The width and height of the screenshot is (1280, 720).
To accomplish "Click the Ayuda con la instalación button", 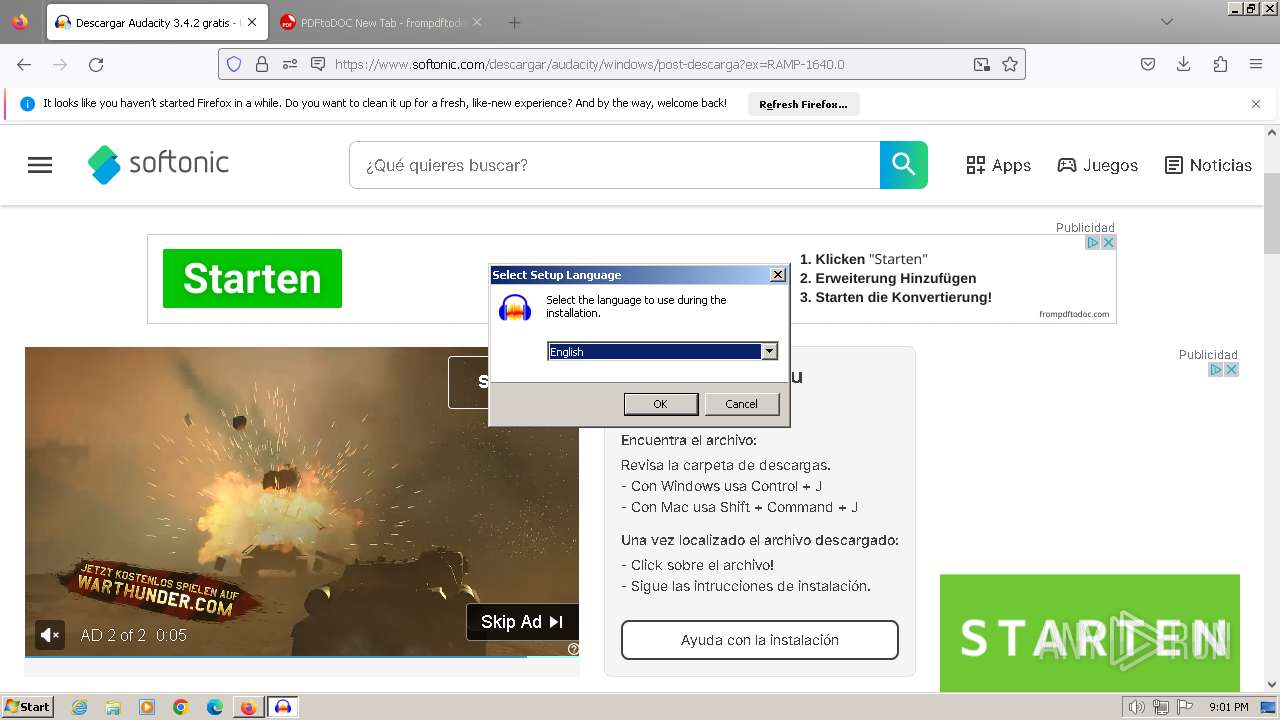I will tap(760, 640).
